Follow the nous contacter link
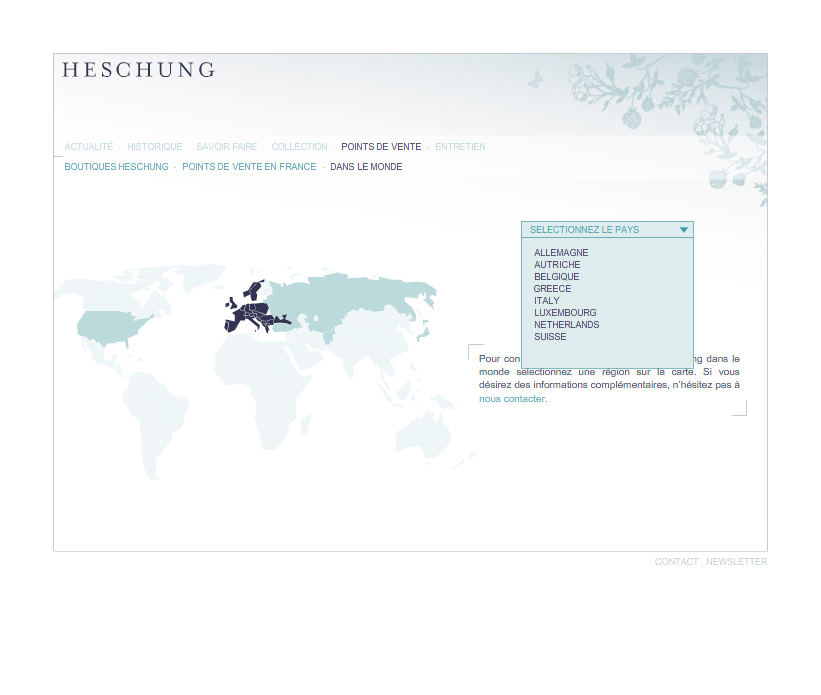821x695 pixels. 513,399
